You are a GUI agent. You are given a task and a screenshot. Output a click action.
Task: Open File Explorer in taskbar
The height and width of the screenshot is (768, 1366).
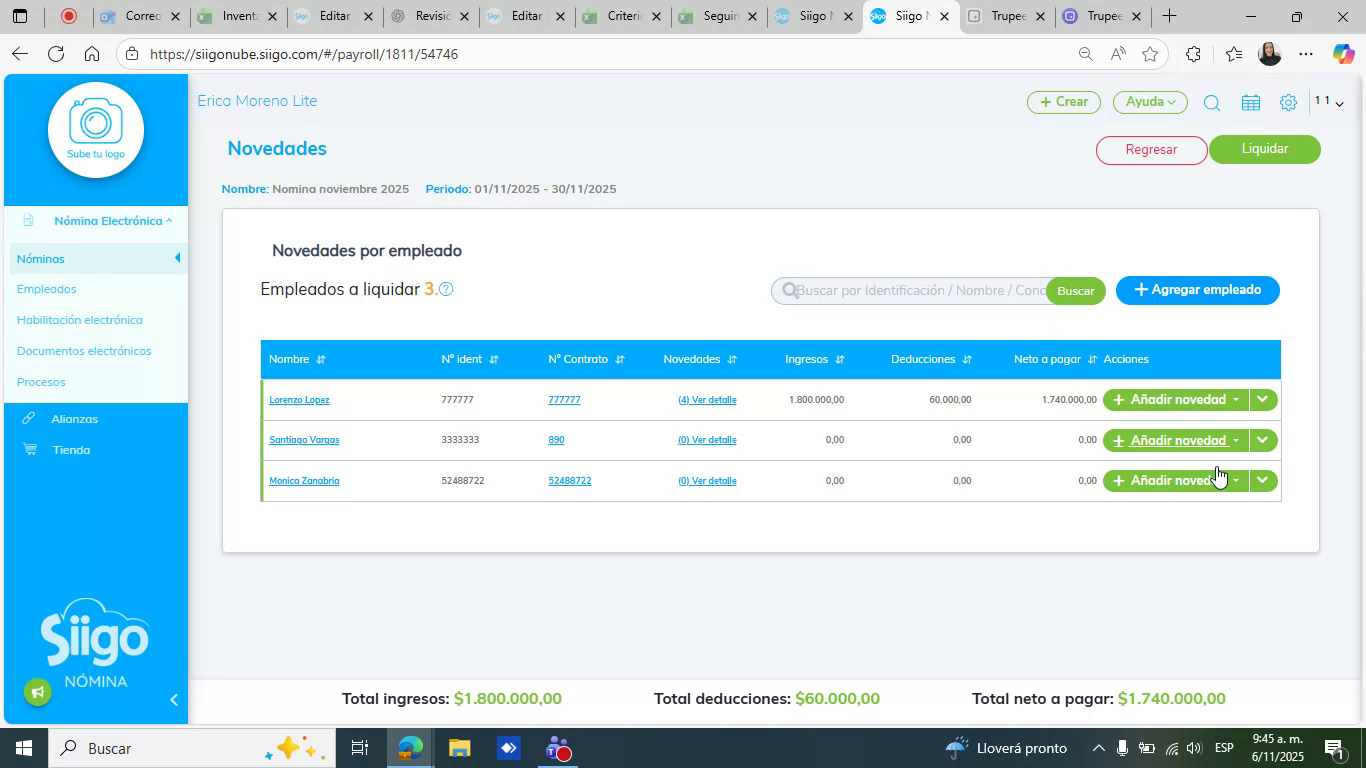(459, 748)
